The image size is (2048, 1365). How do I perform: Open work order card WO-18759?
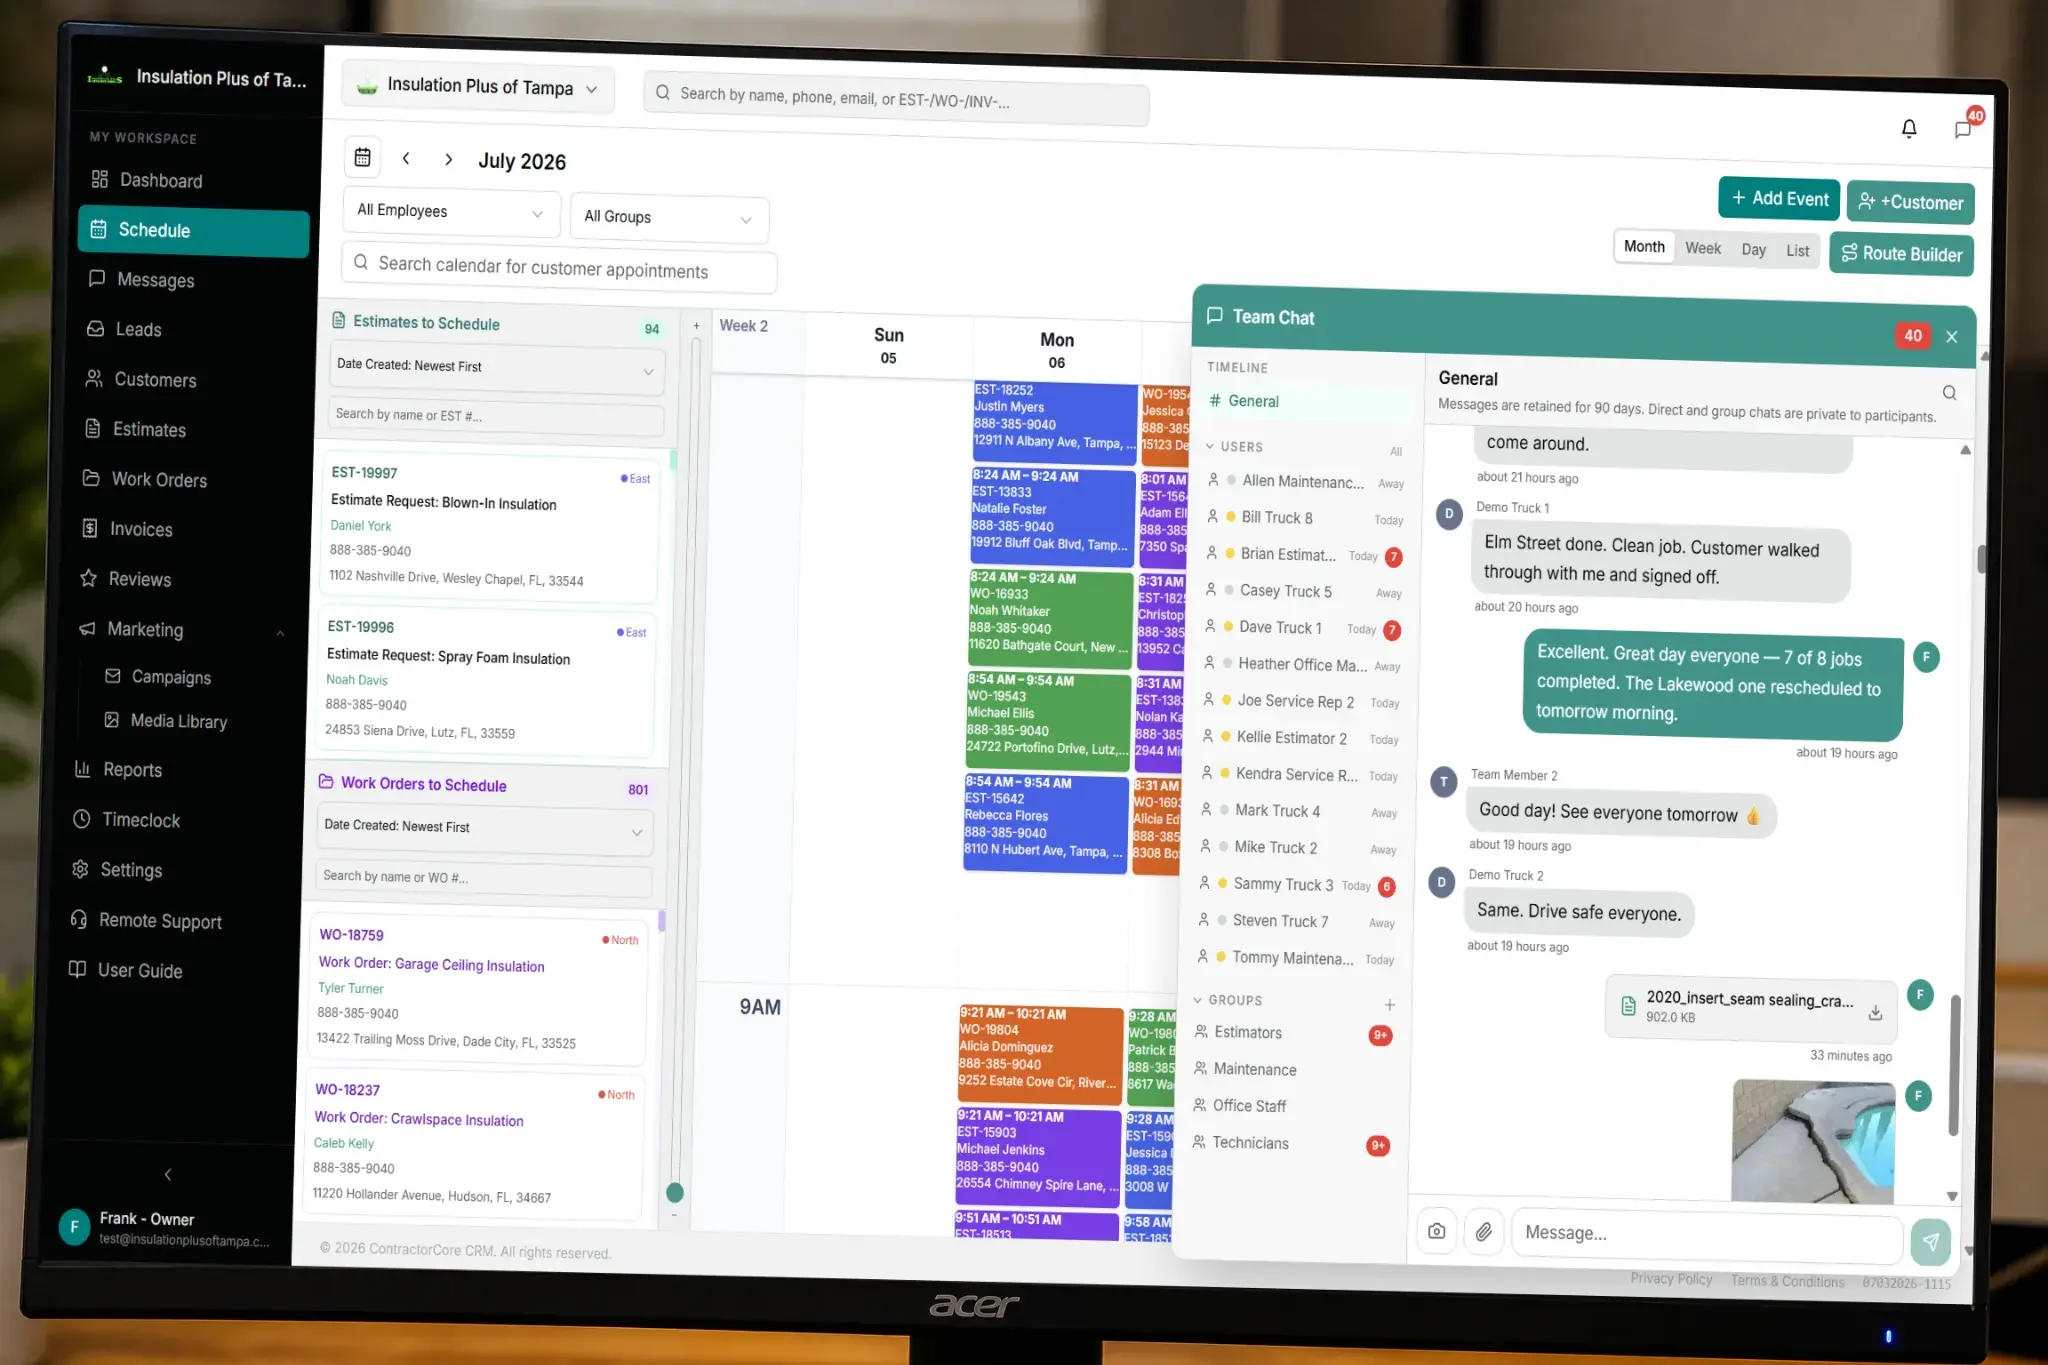click(478, 988)
